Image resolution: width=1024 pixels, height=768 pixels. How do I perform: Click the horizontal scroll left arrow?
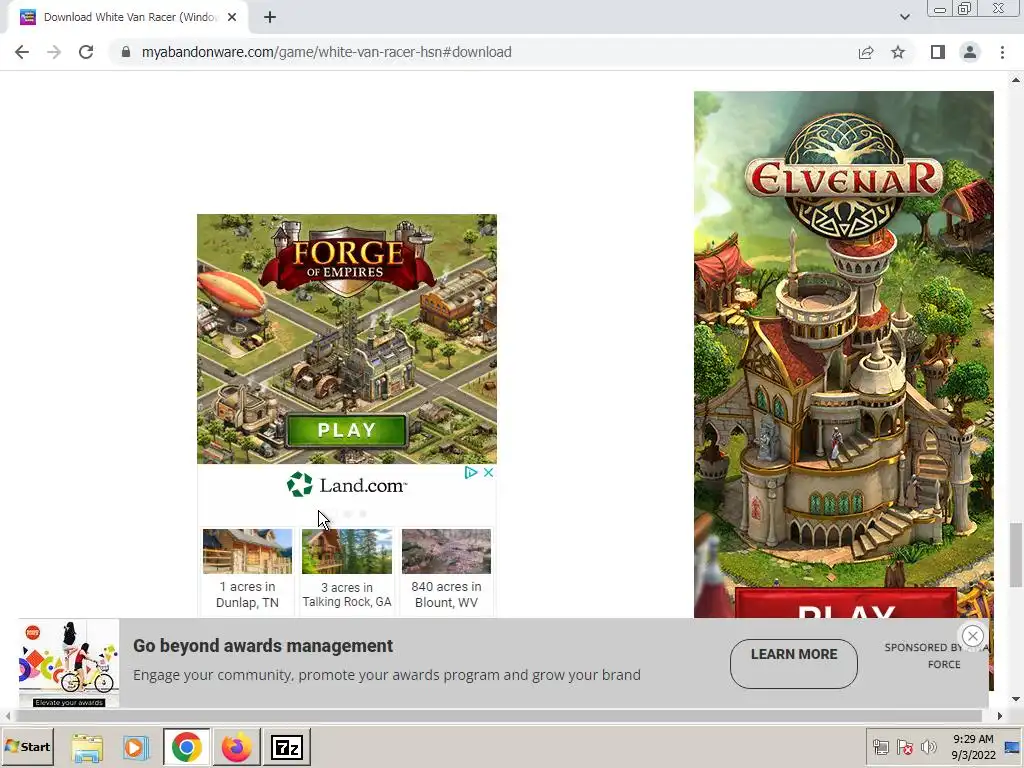point(7,716)
